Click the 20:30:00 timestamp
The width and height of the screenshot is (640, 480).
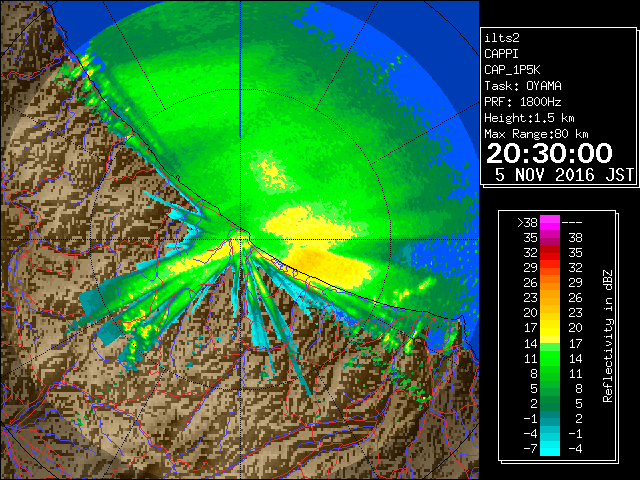(549, 153)
